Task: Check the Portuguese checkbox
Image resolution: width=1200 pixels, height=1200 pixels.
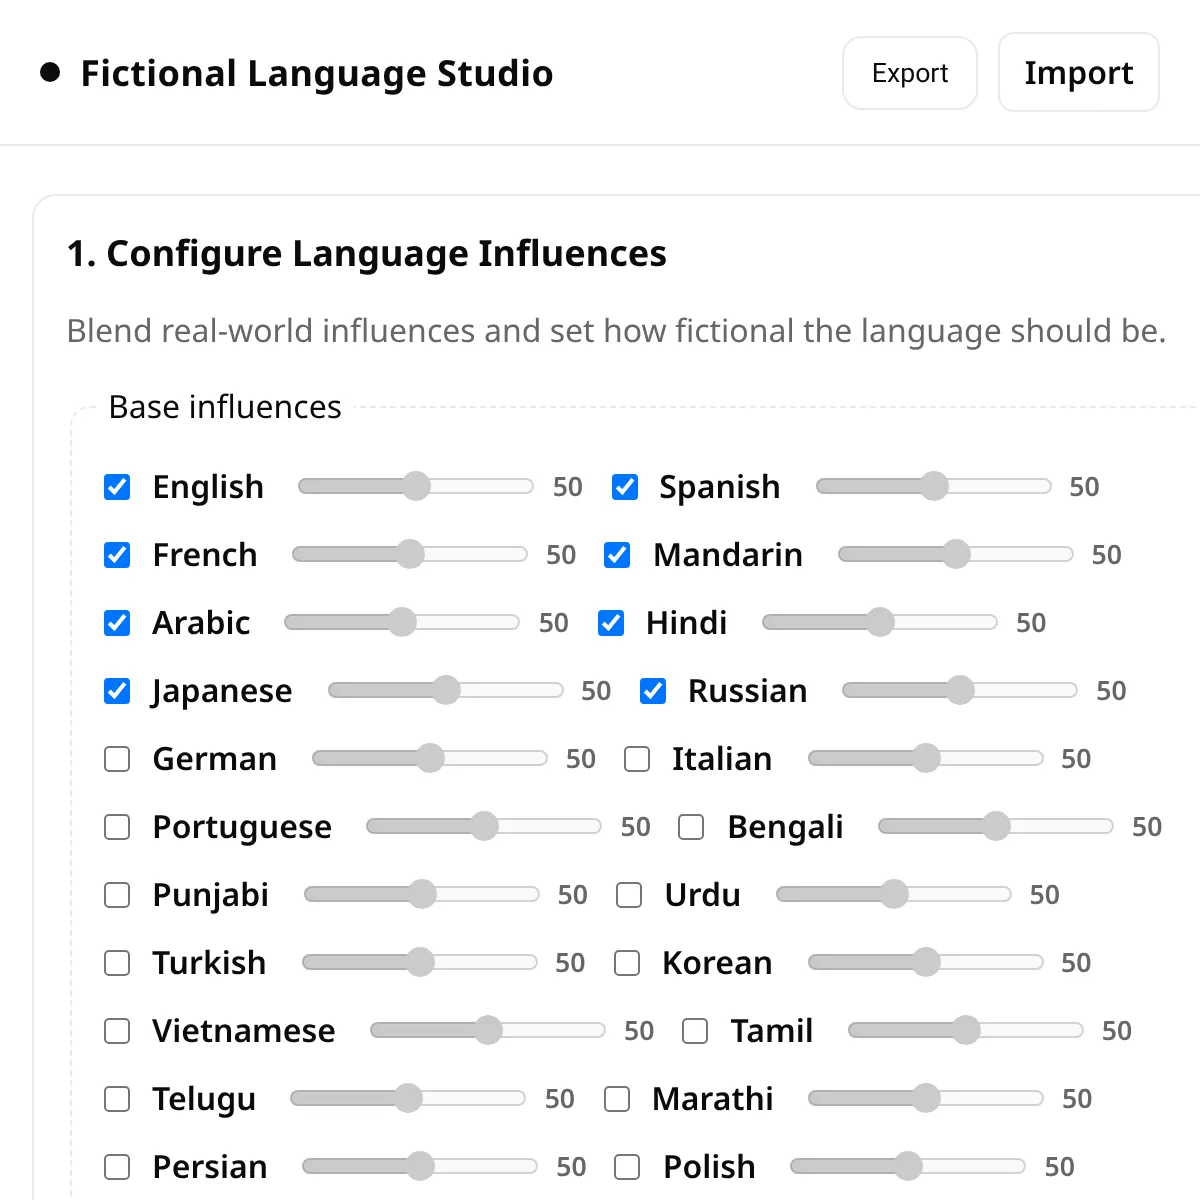Action: click(x=117, y=827)
